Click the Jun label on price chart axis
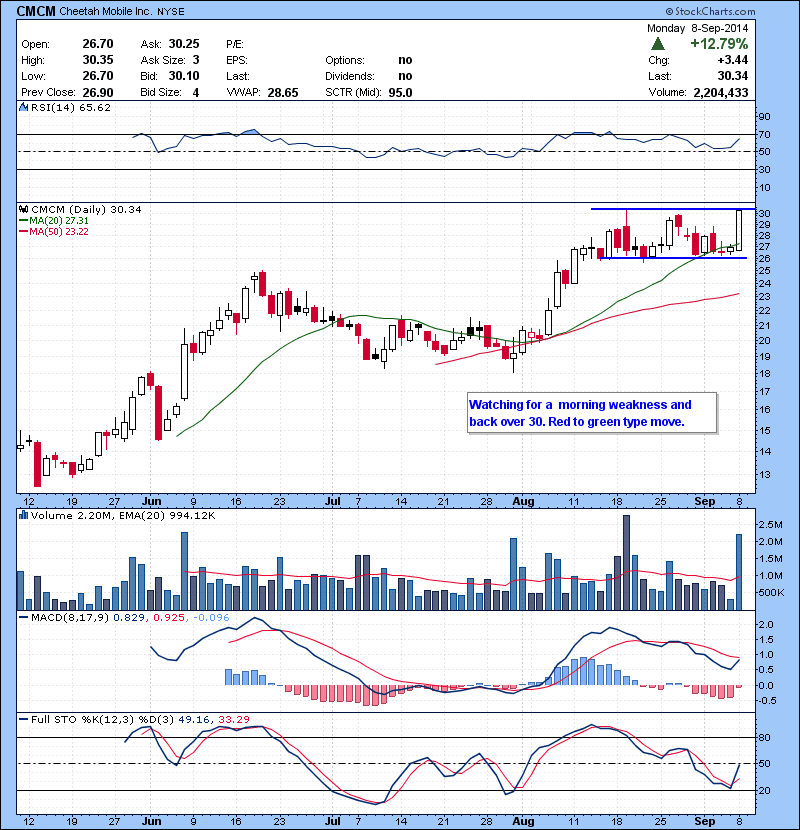800x830 pixels. 151,501
